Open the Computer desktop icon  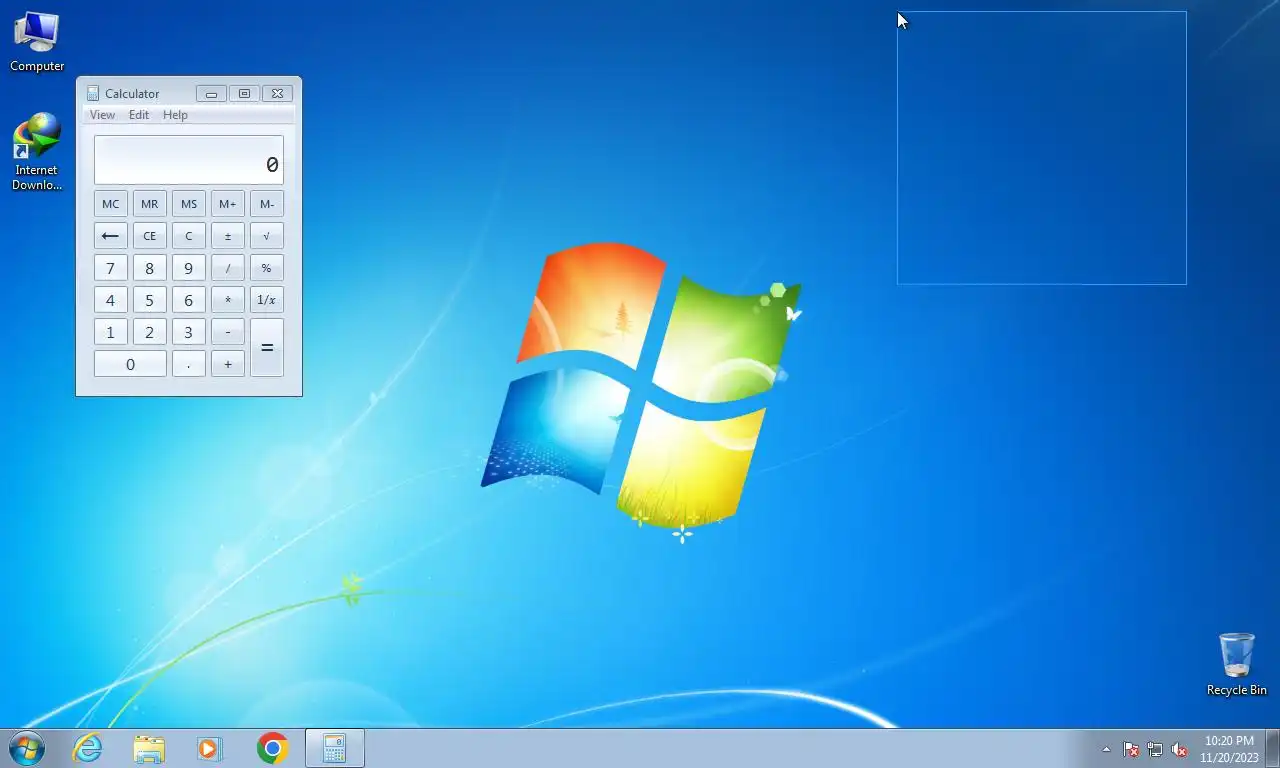tap(37, 42)
